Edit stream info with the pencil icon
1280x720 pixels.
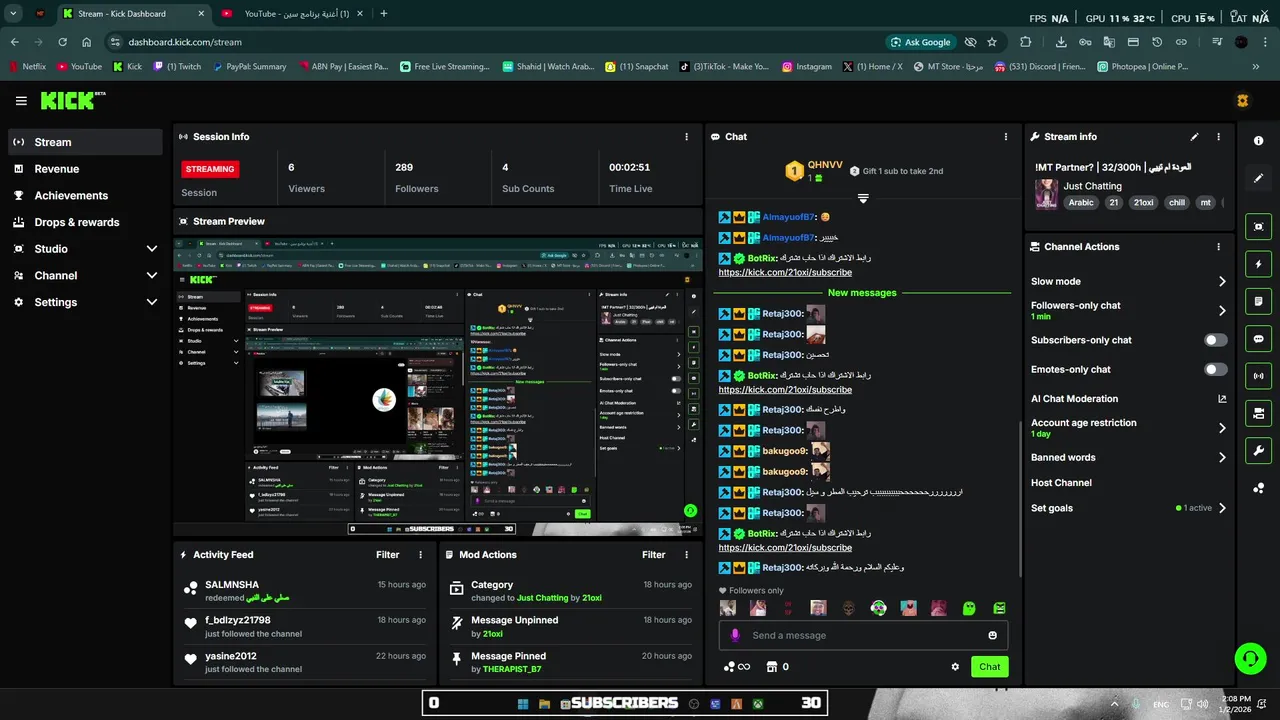[1194, 137]
